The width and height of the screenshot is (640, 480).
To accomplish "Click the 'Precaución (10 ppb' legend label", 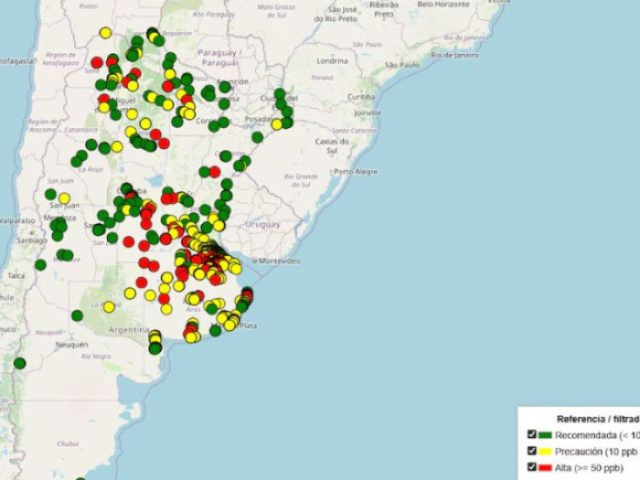I will pyautogui.click(x=596, y=452).
